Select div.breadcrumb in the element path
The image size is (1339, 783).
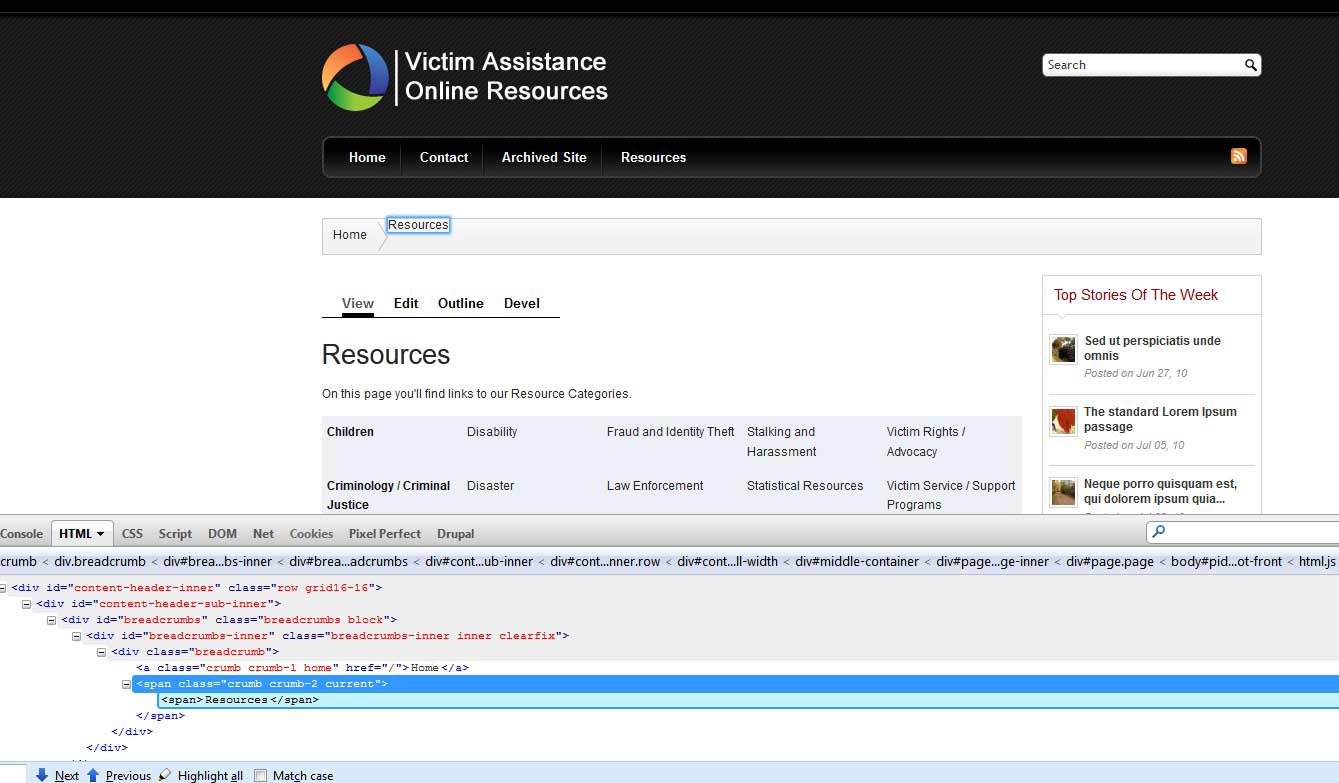coord(100,562)
